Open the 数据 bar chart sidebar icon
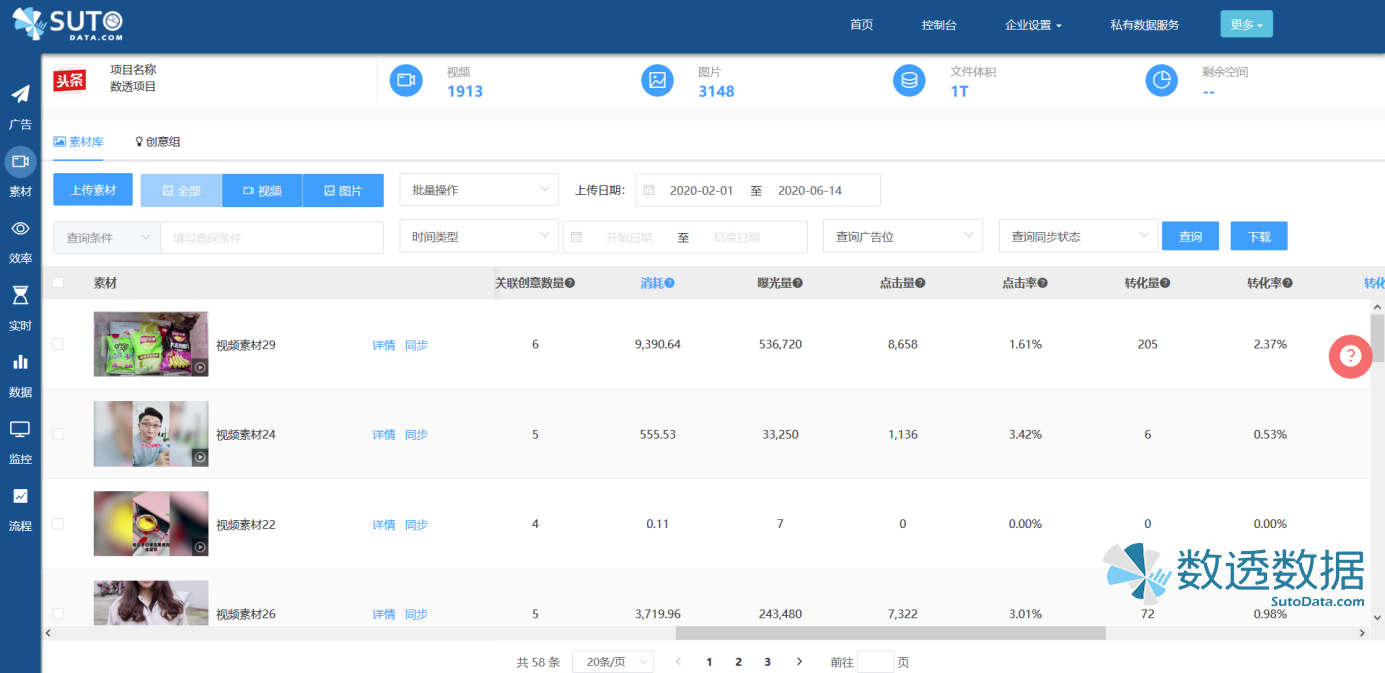The height and width of the screenshot is (673, 1385). (x=20, y=362)
